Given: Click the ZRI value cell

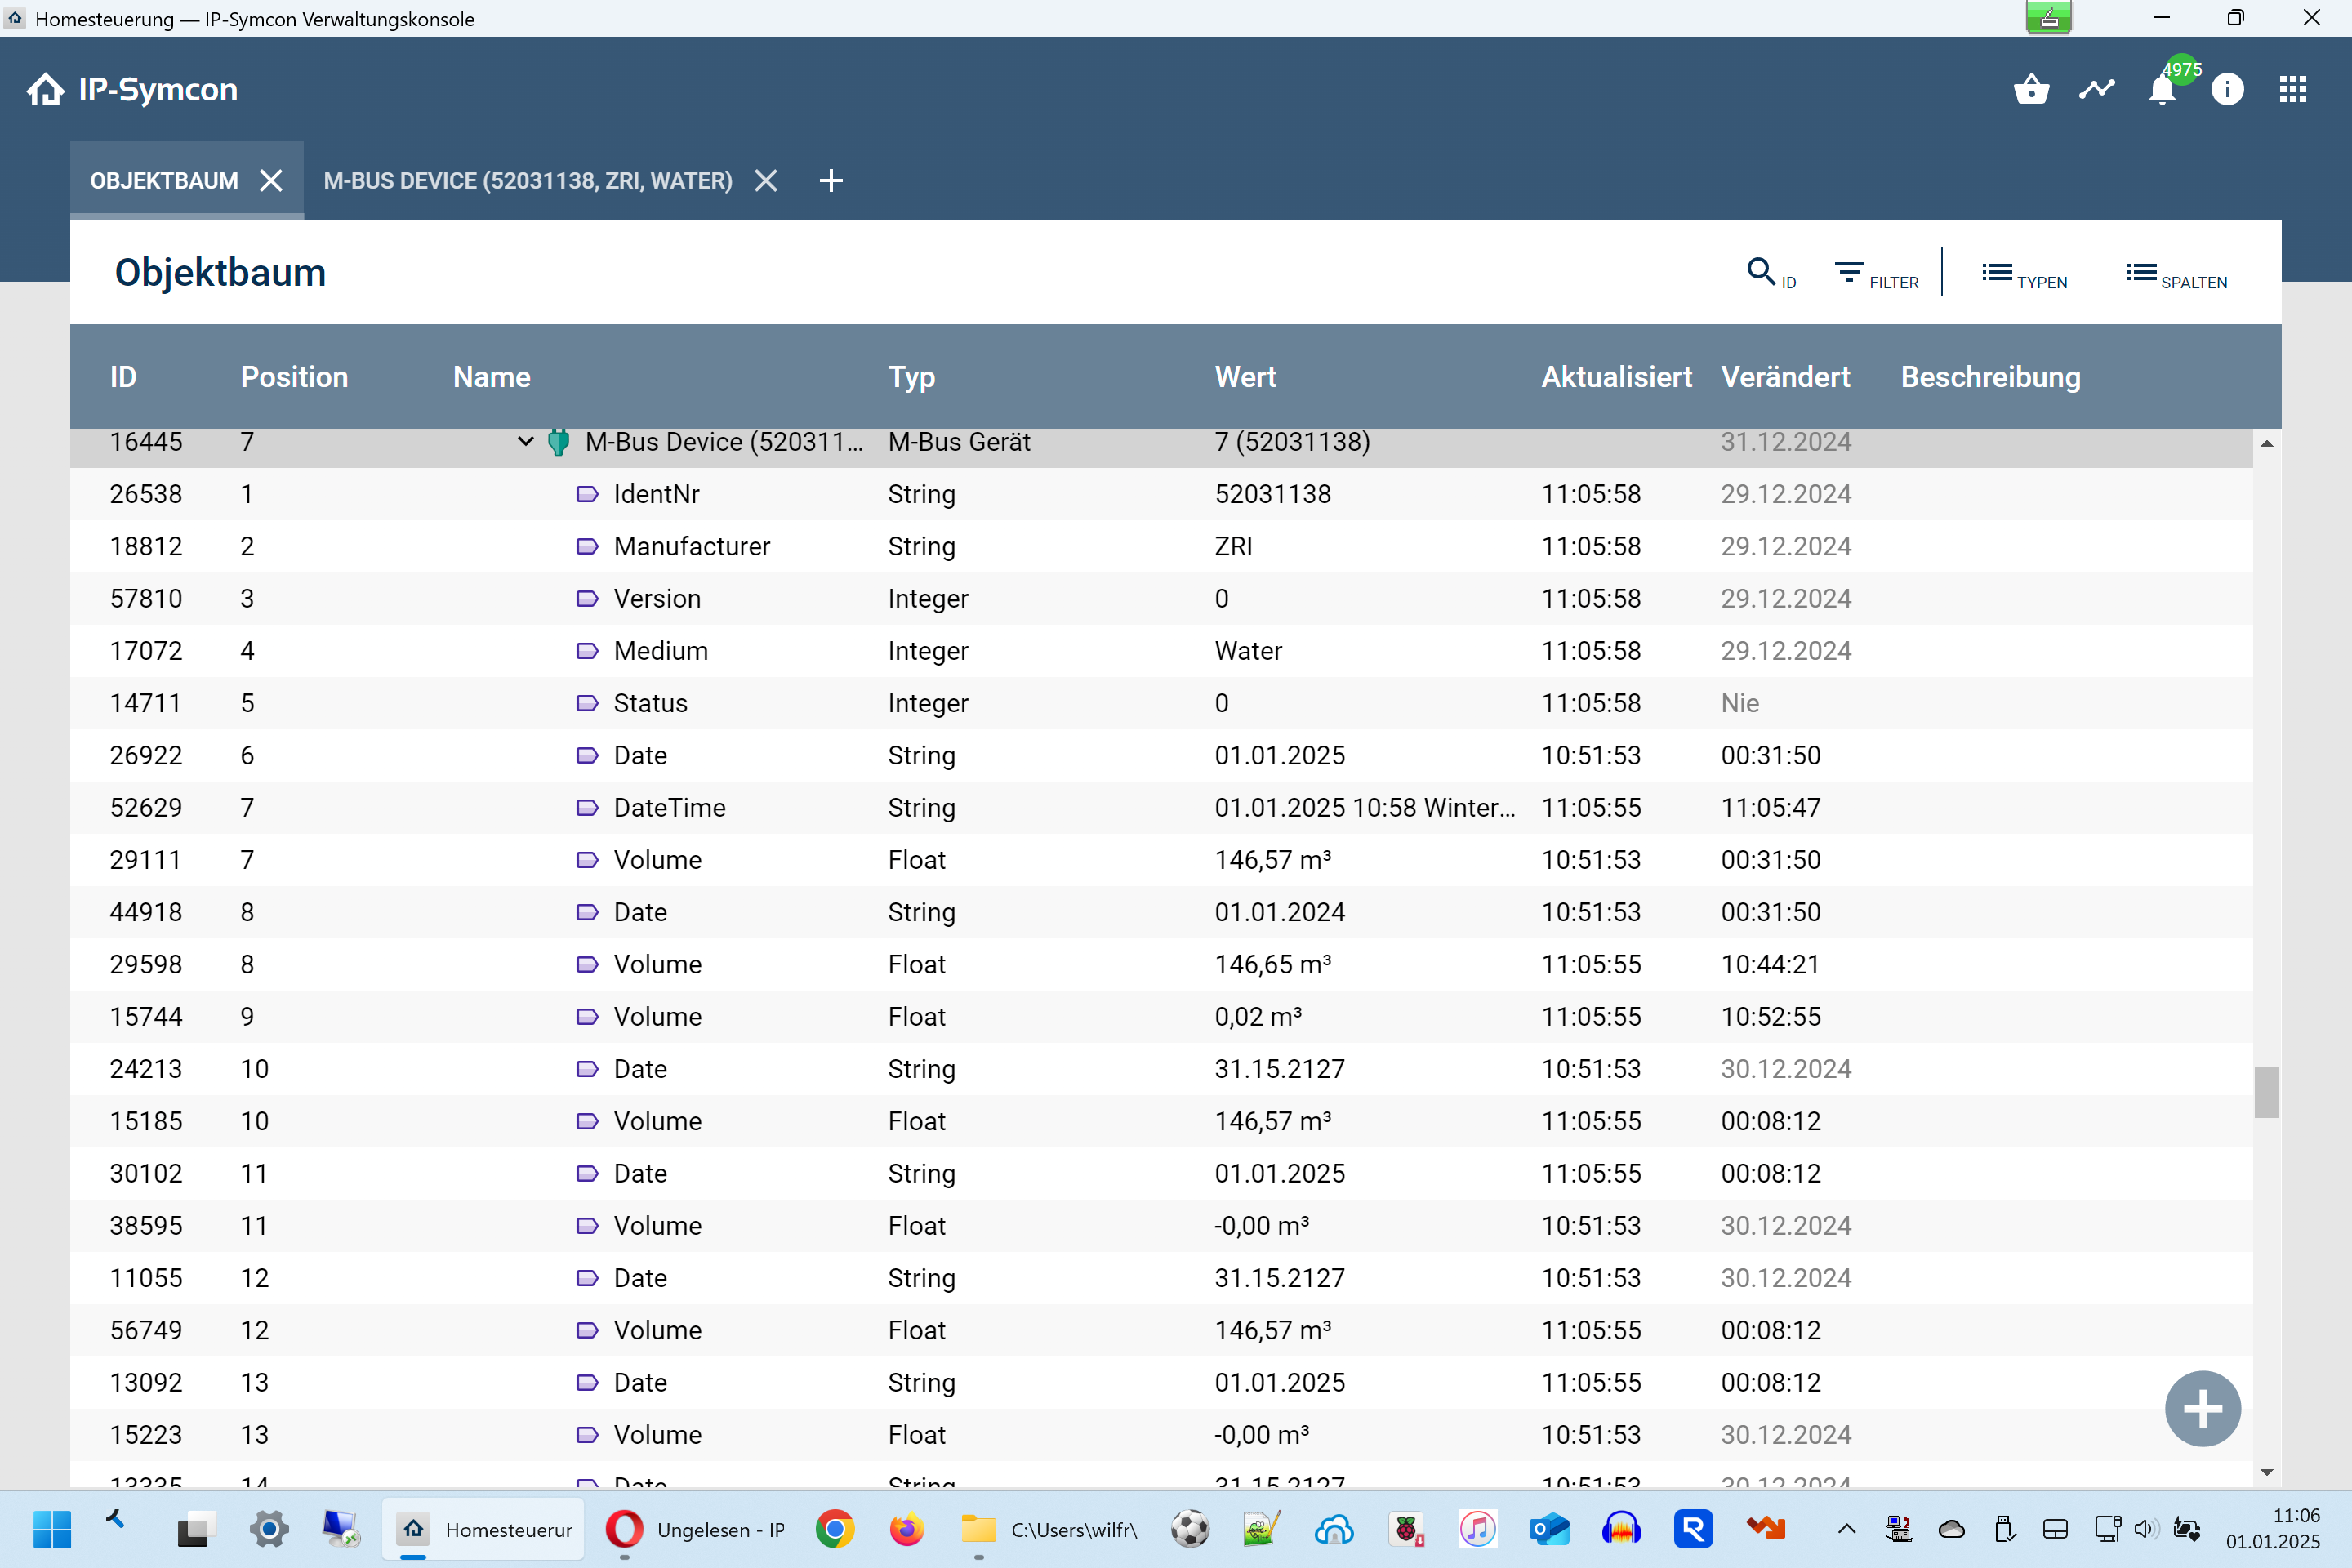Looking at the screenshot, I should pos(1233,546).
